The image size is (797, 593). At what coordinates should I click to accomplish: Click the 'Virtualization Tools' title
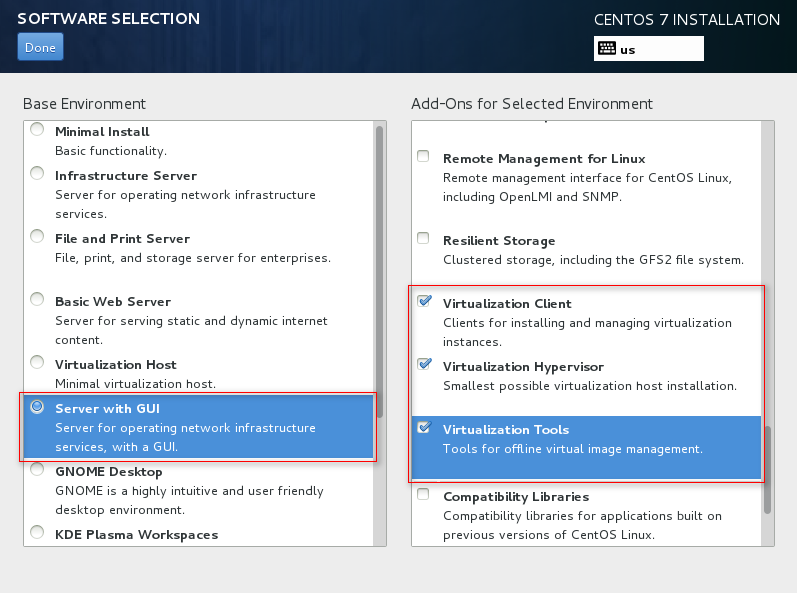click(x=506, y=430)
